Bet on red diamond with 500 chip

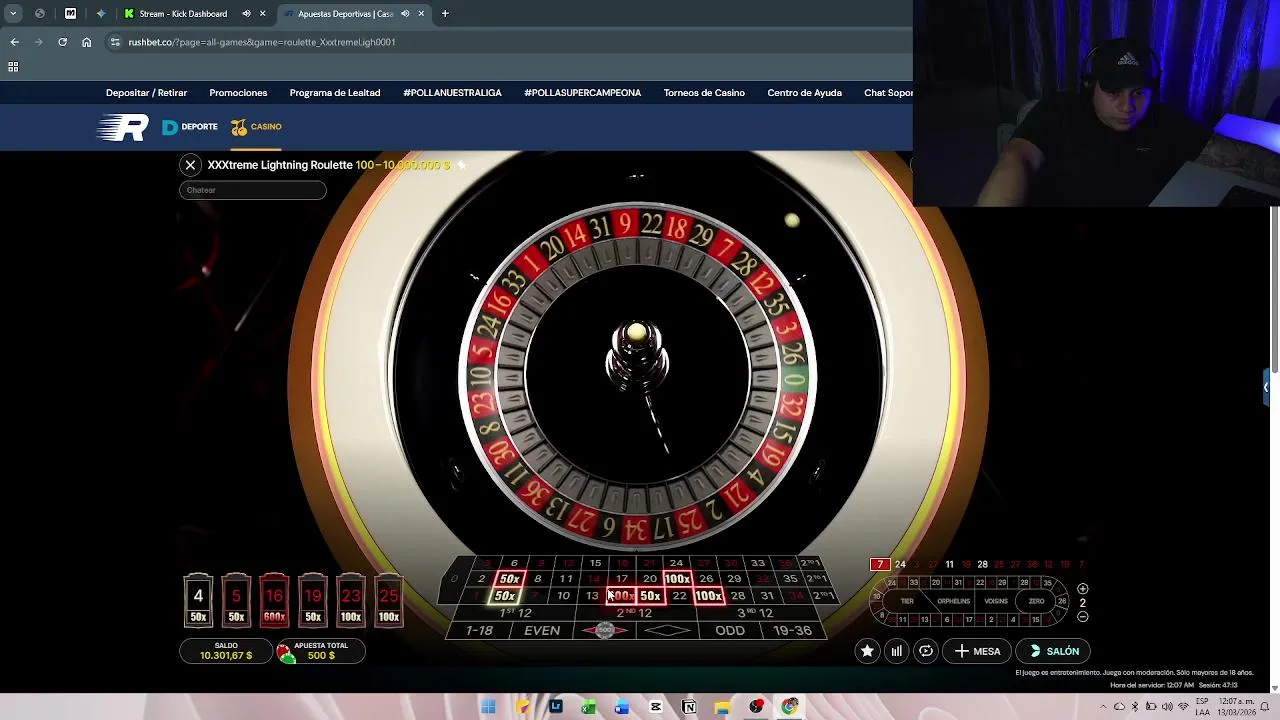[x=605, y=630]
